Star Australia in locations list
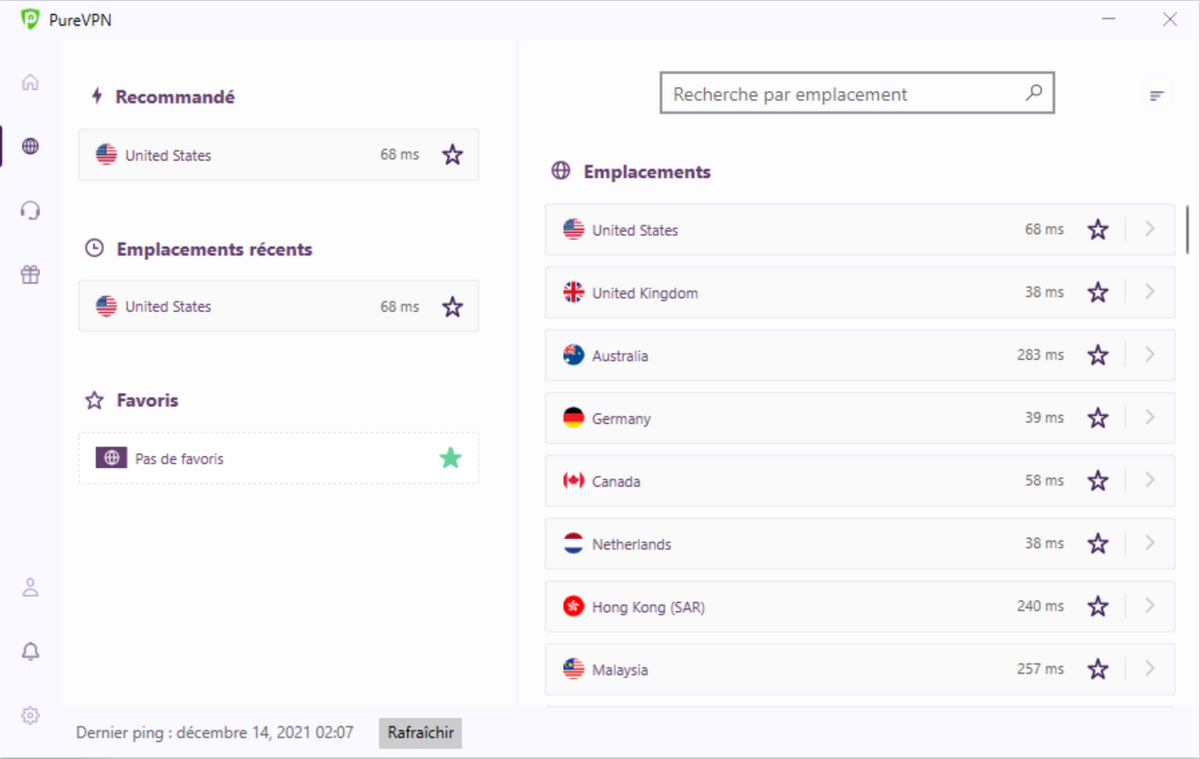The image size is (1200, 759). (1098, 355)
